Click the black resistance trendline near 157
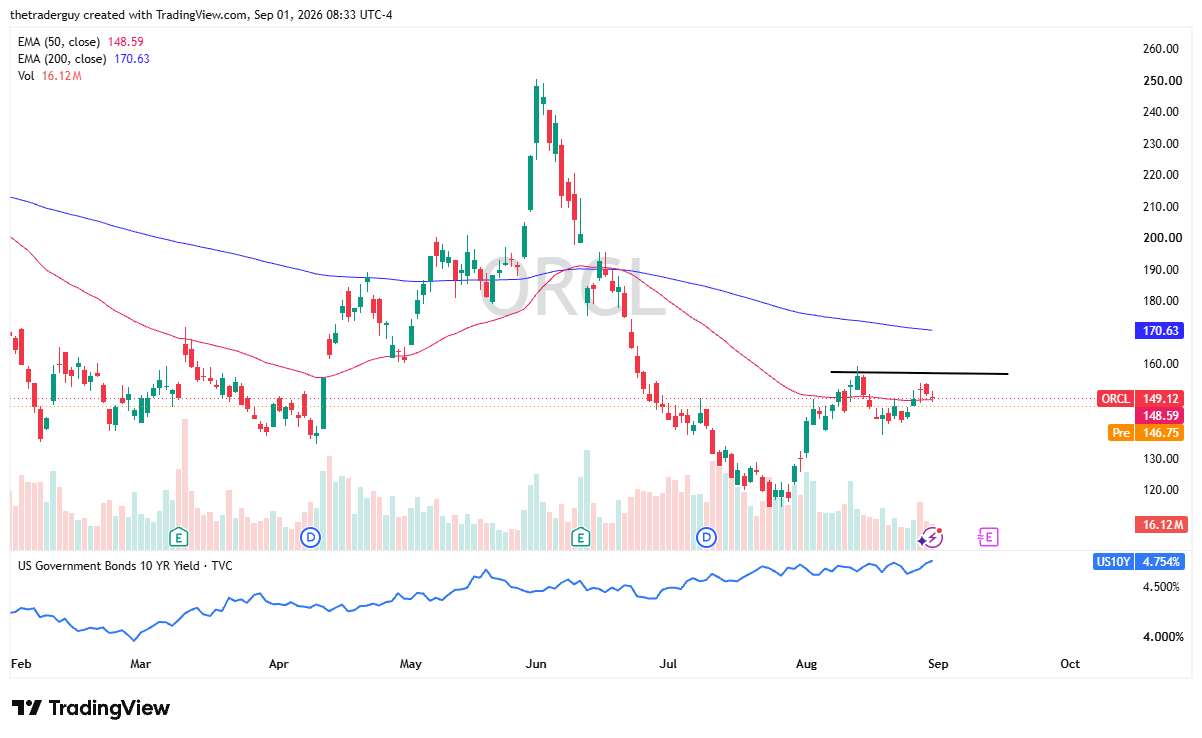The width and height of the screenshot is (1202, 738). (919, 373)
